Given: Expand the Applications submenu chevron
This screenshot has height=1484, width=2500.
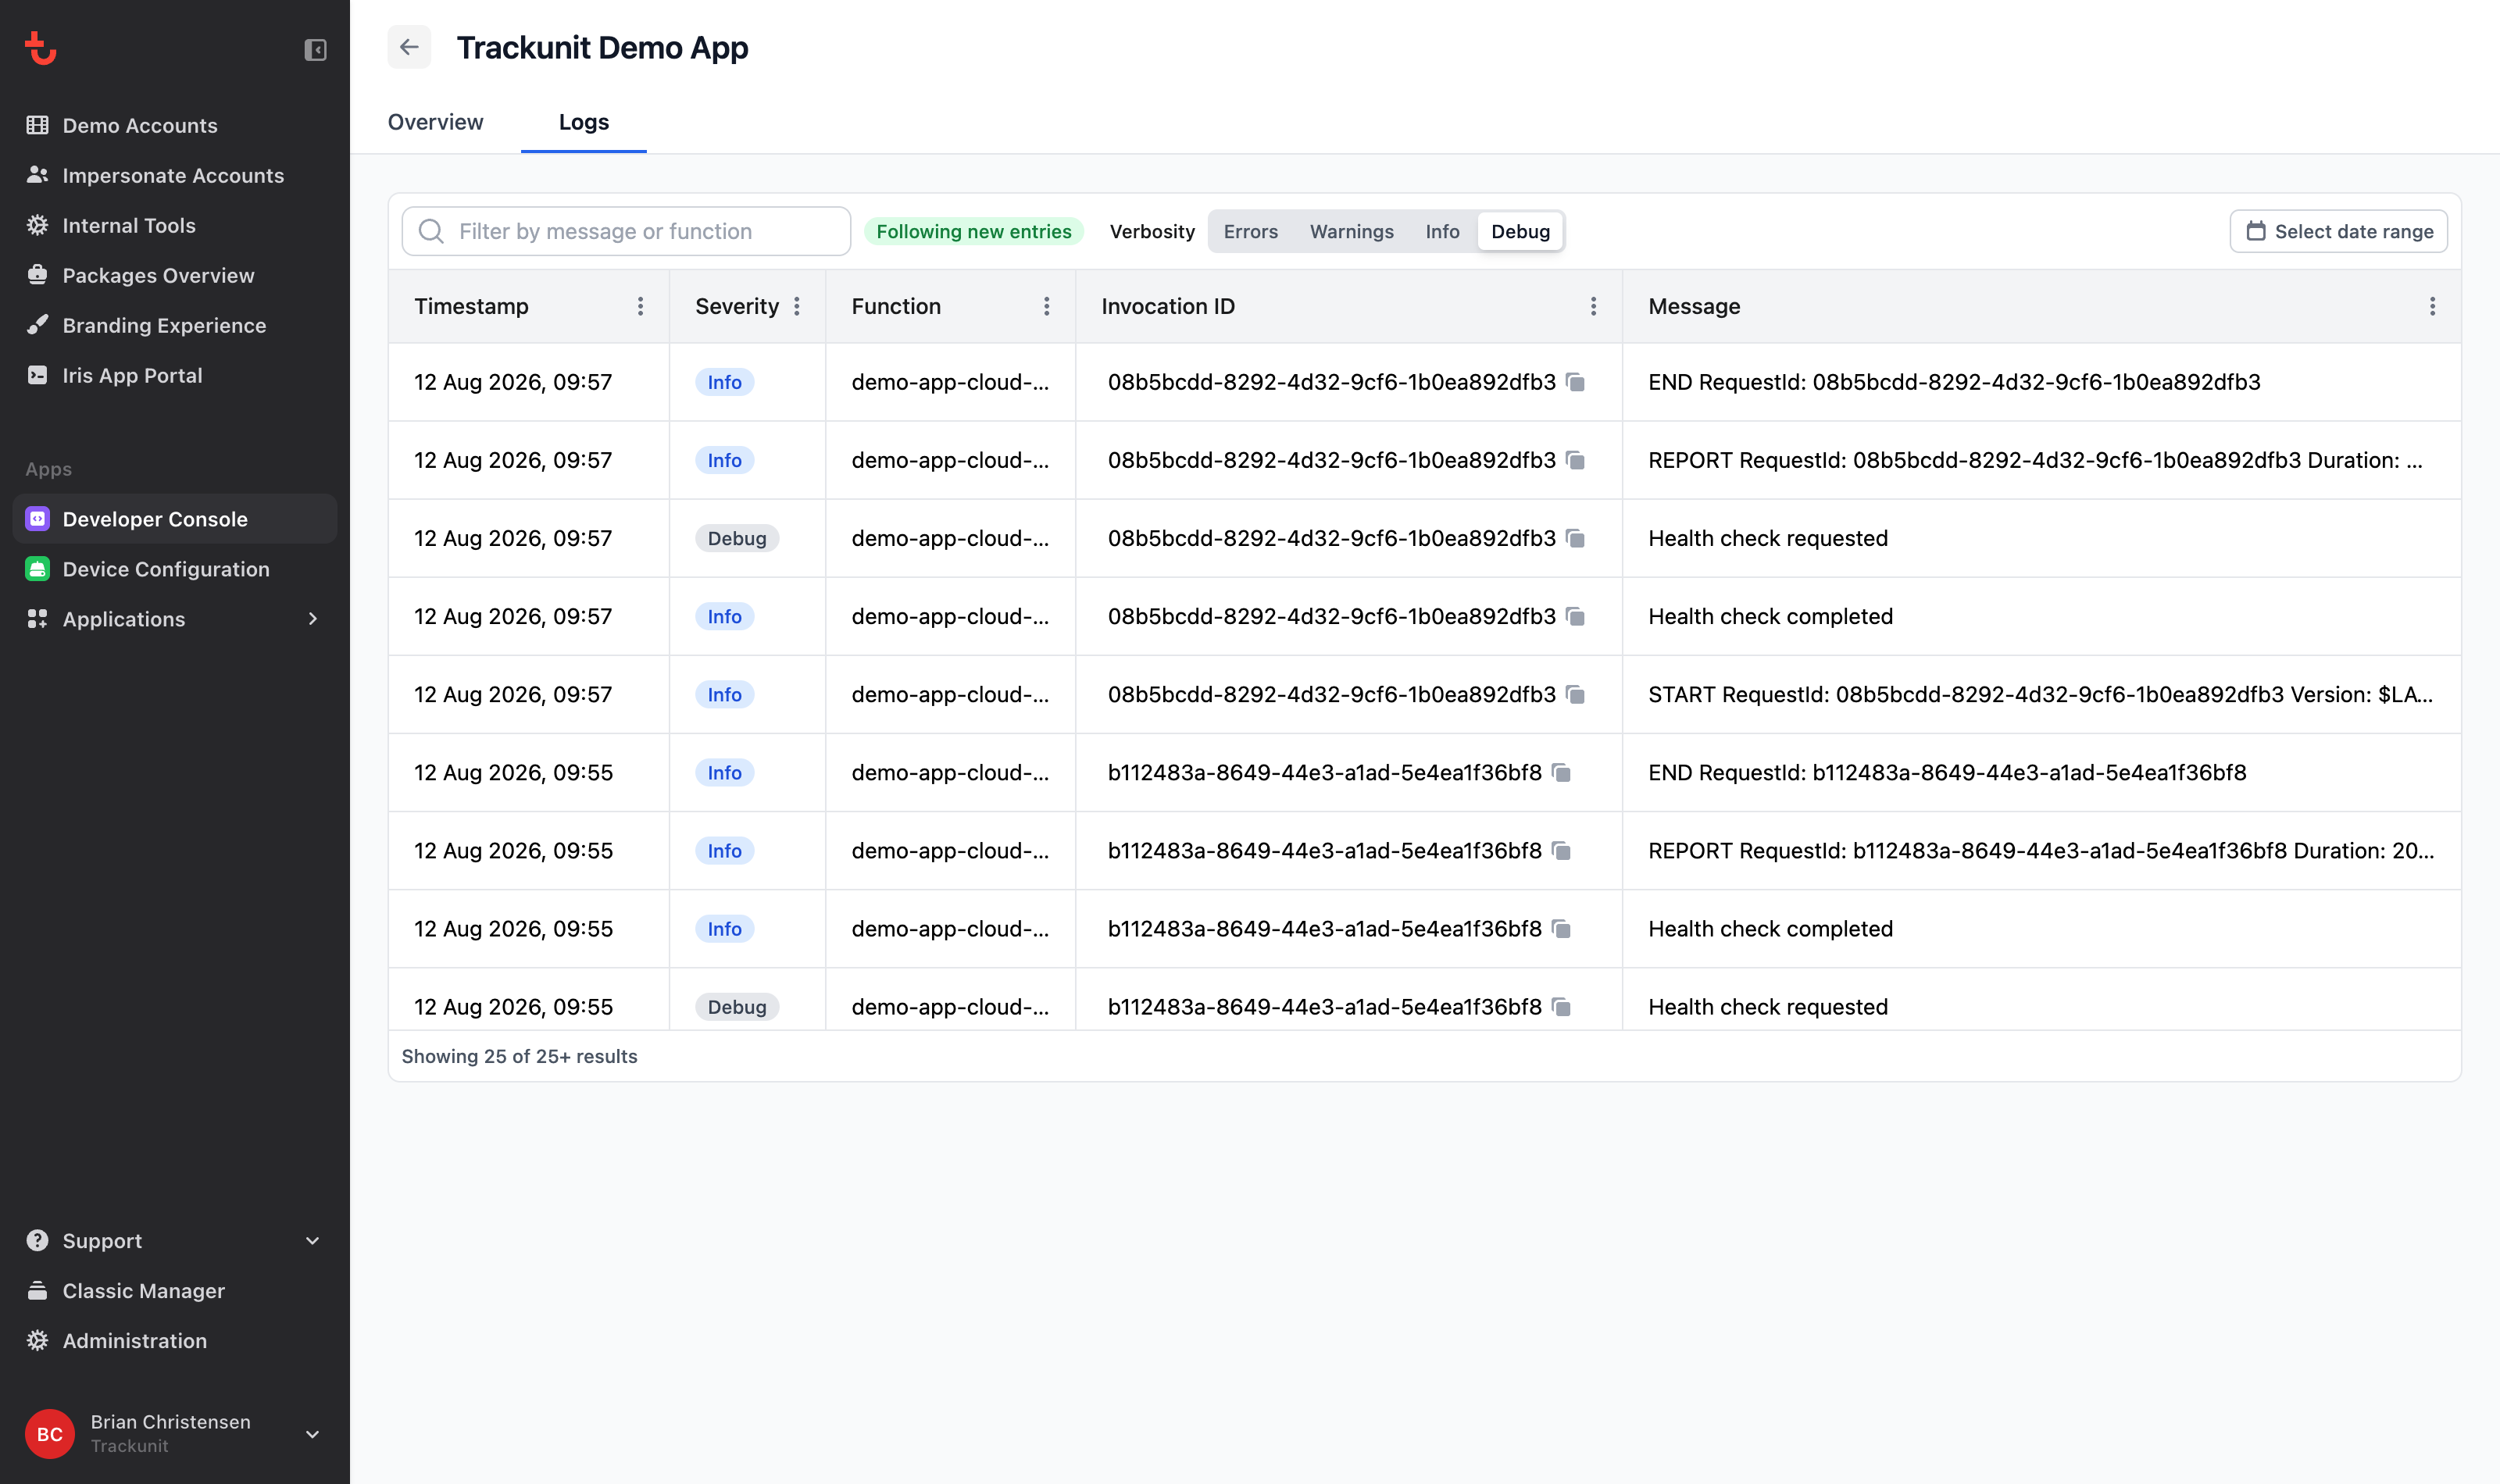Looking at the screenshot, I should click(313, 619).
